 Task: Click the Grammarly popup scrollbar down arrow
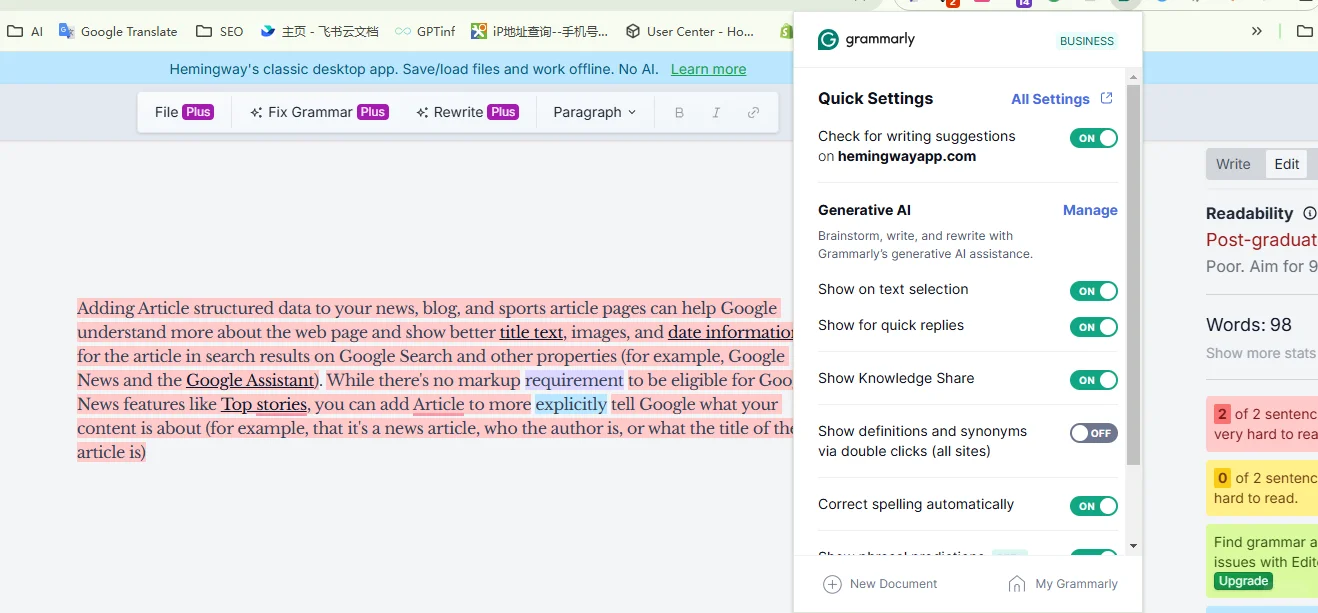(x=1133, y=546)
